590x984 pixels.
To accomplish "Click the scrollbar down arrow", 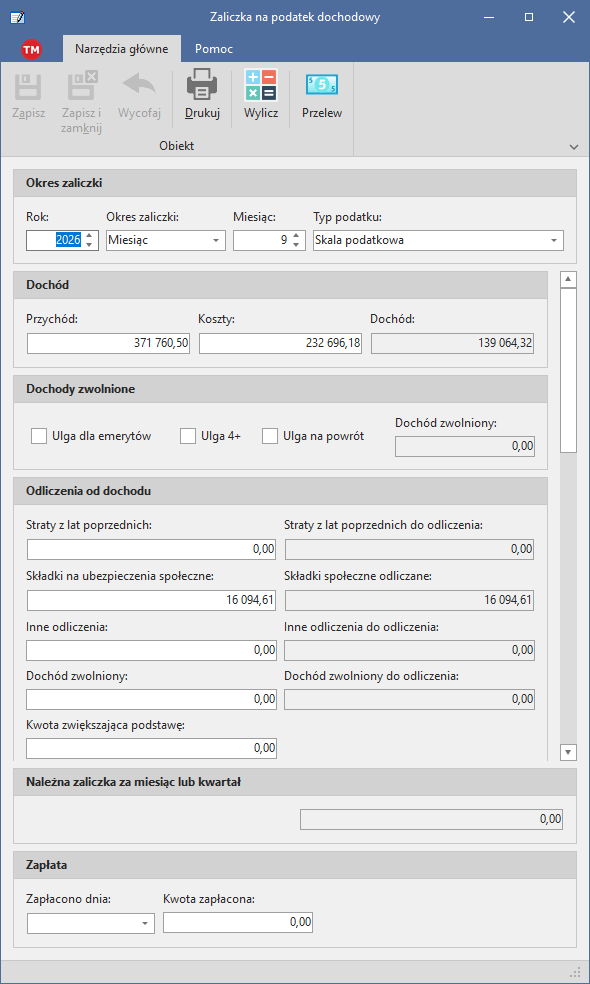I will [x=569, y=751].
